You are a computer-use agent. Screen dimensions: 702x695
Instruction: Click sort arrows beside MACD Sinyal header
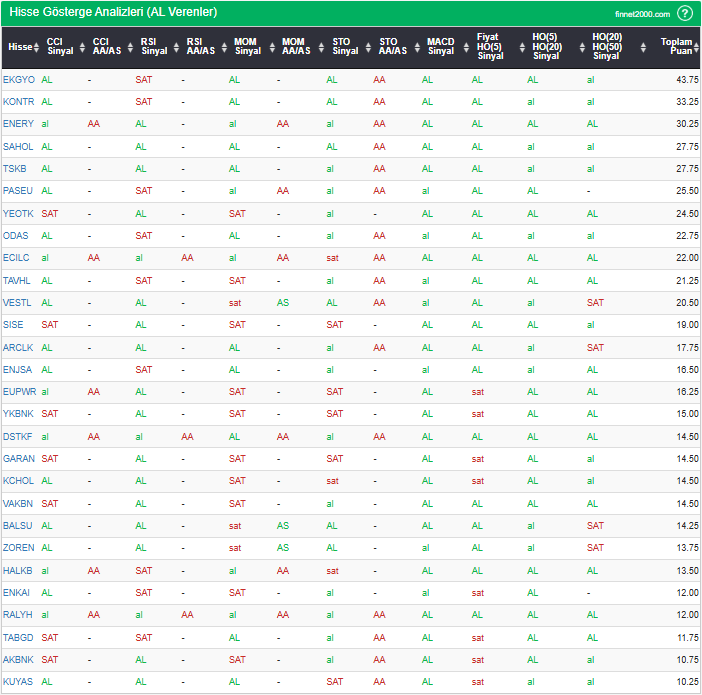pos(463,47)
